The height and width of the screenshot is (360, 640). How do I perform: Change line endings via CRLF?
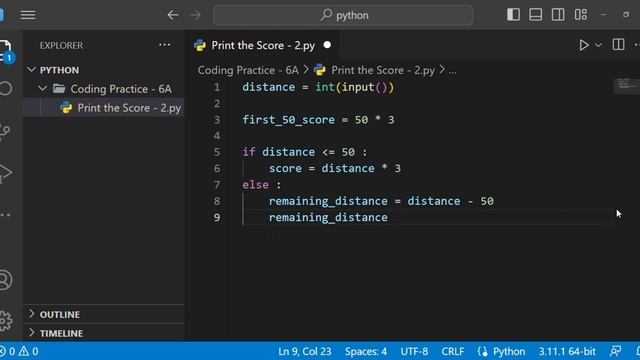coord(452,351)
